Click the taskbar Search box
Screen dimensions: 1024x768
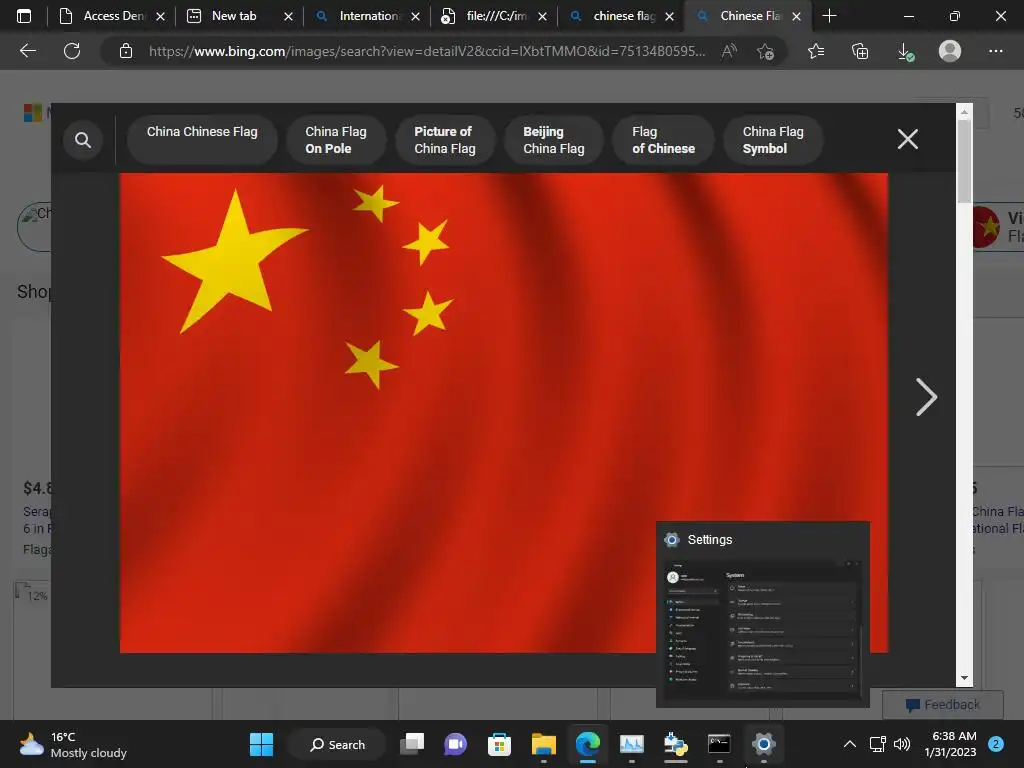tap(338, 744)
